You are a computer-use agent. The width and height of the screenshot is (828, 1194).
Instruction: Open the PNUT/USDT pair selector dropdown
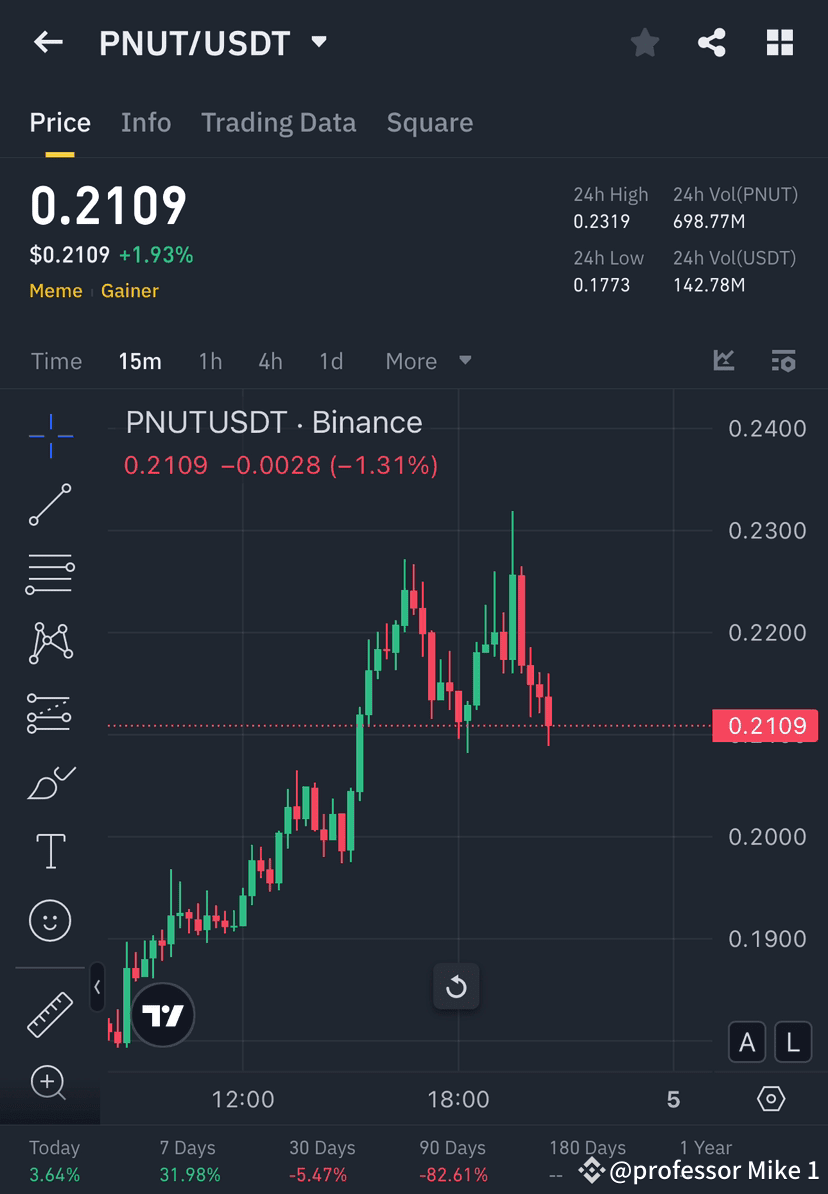pos(317,43)
